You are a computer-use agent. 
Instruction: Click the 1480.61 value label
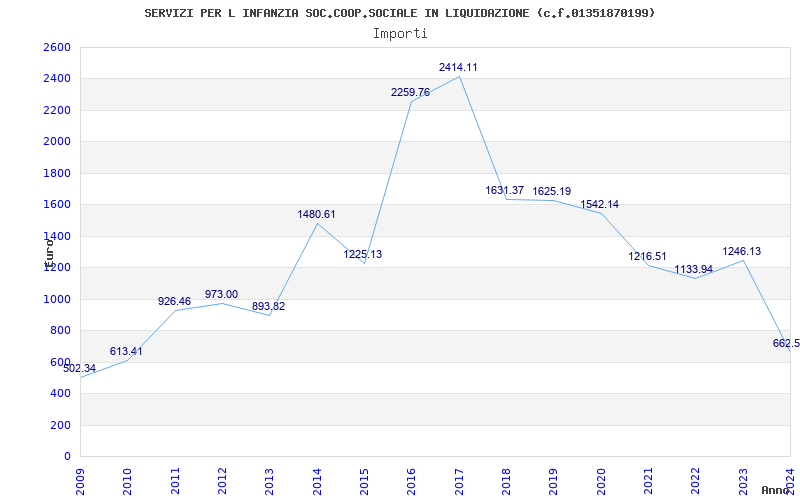pyautogui.click(x=316, y=214)
